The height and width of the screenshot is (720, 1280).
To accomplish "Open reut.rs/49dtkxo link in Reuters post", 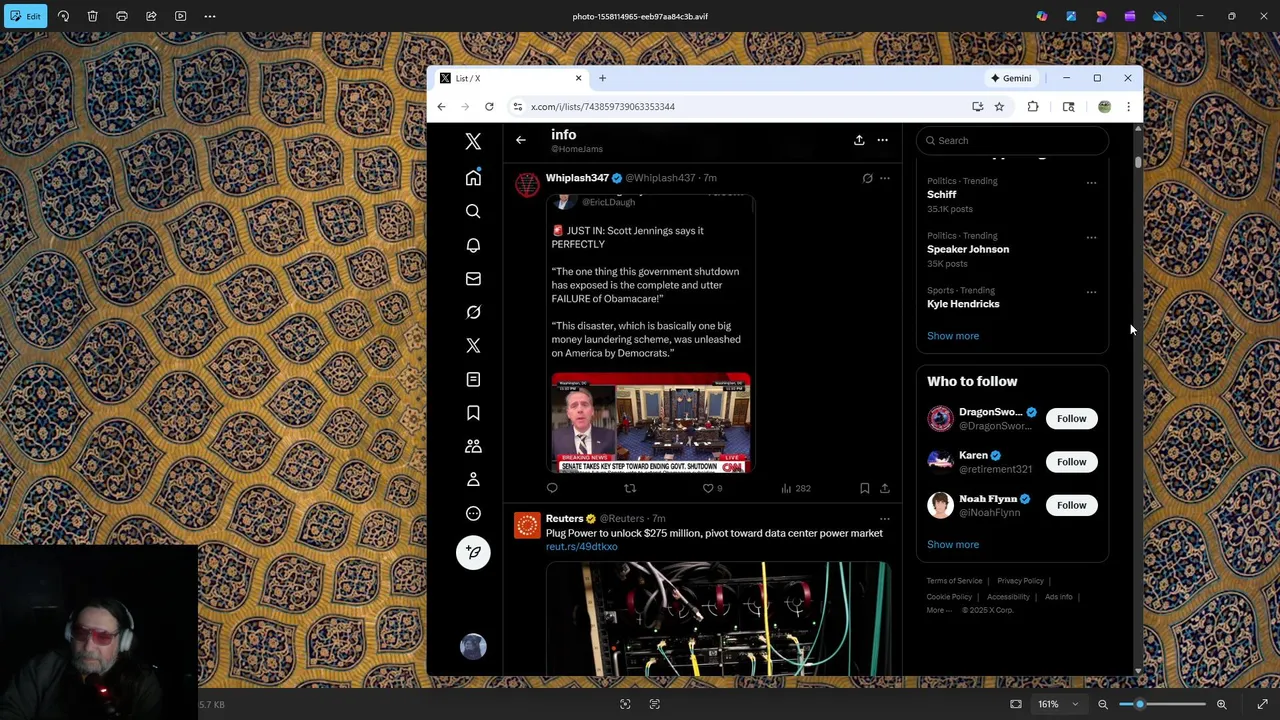I will click(x=582, y=547).
